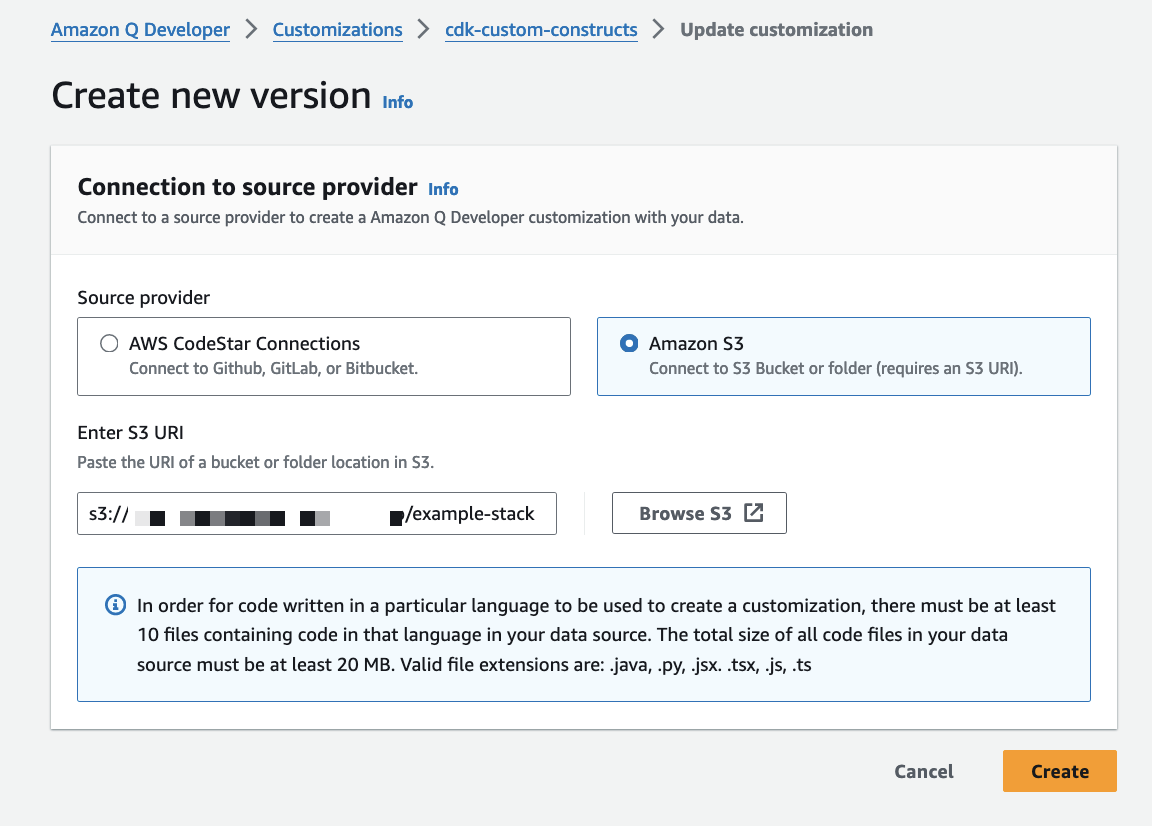Click Info next to Create new version
The height and width of the screenshot is (826, 1152).
(x=397, y=102)
